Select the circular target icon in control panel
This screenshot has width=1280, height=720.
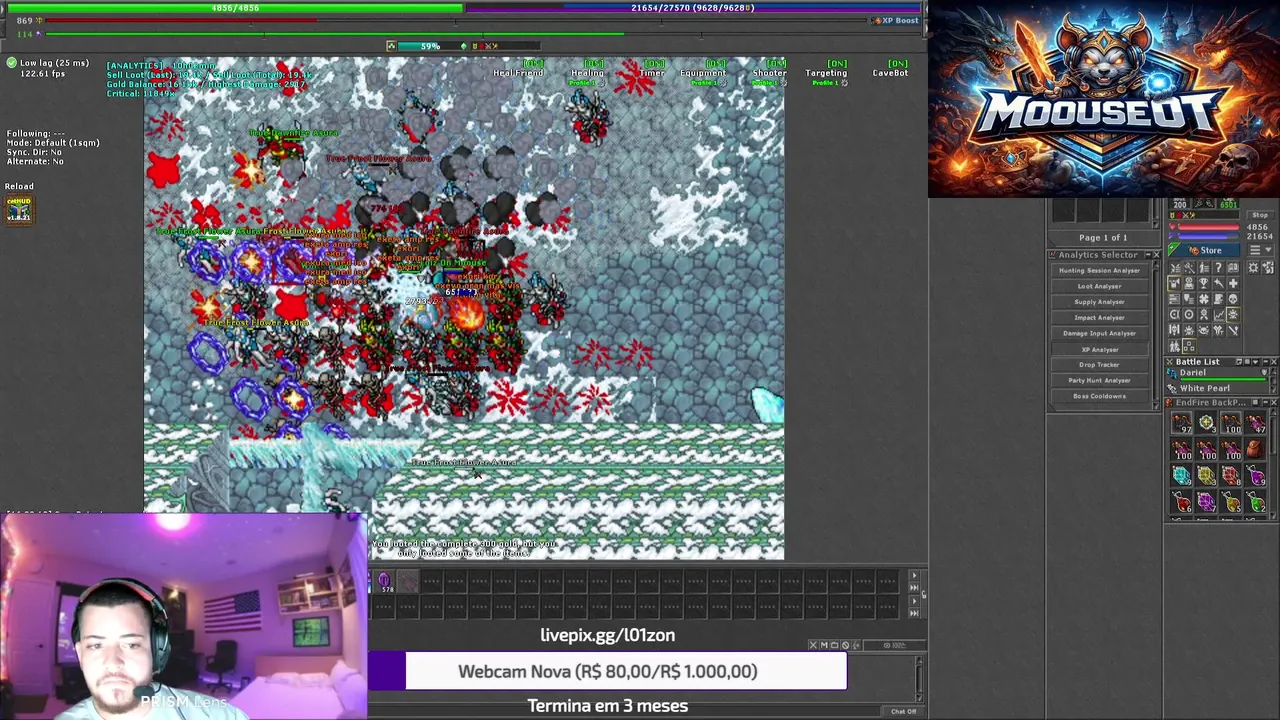click(1189, 315)
